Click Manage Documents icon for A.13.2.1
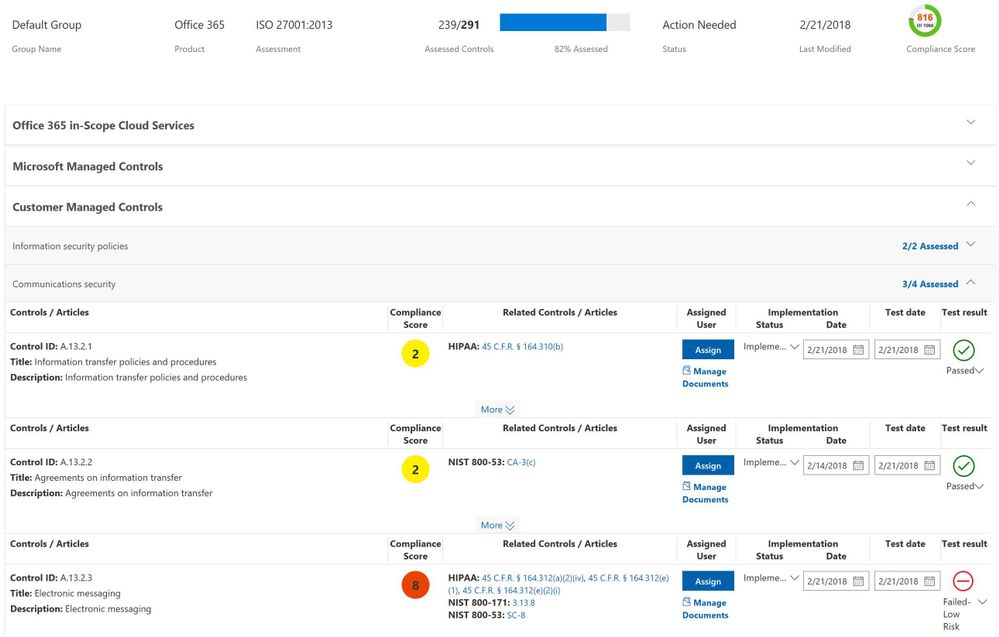999x637 pixels. 686,370
